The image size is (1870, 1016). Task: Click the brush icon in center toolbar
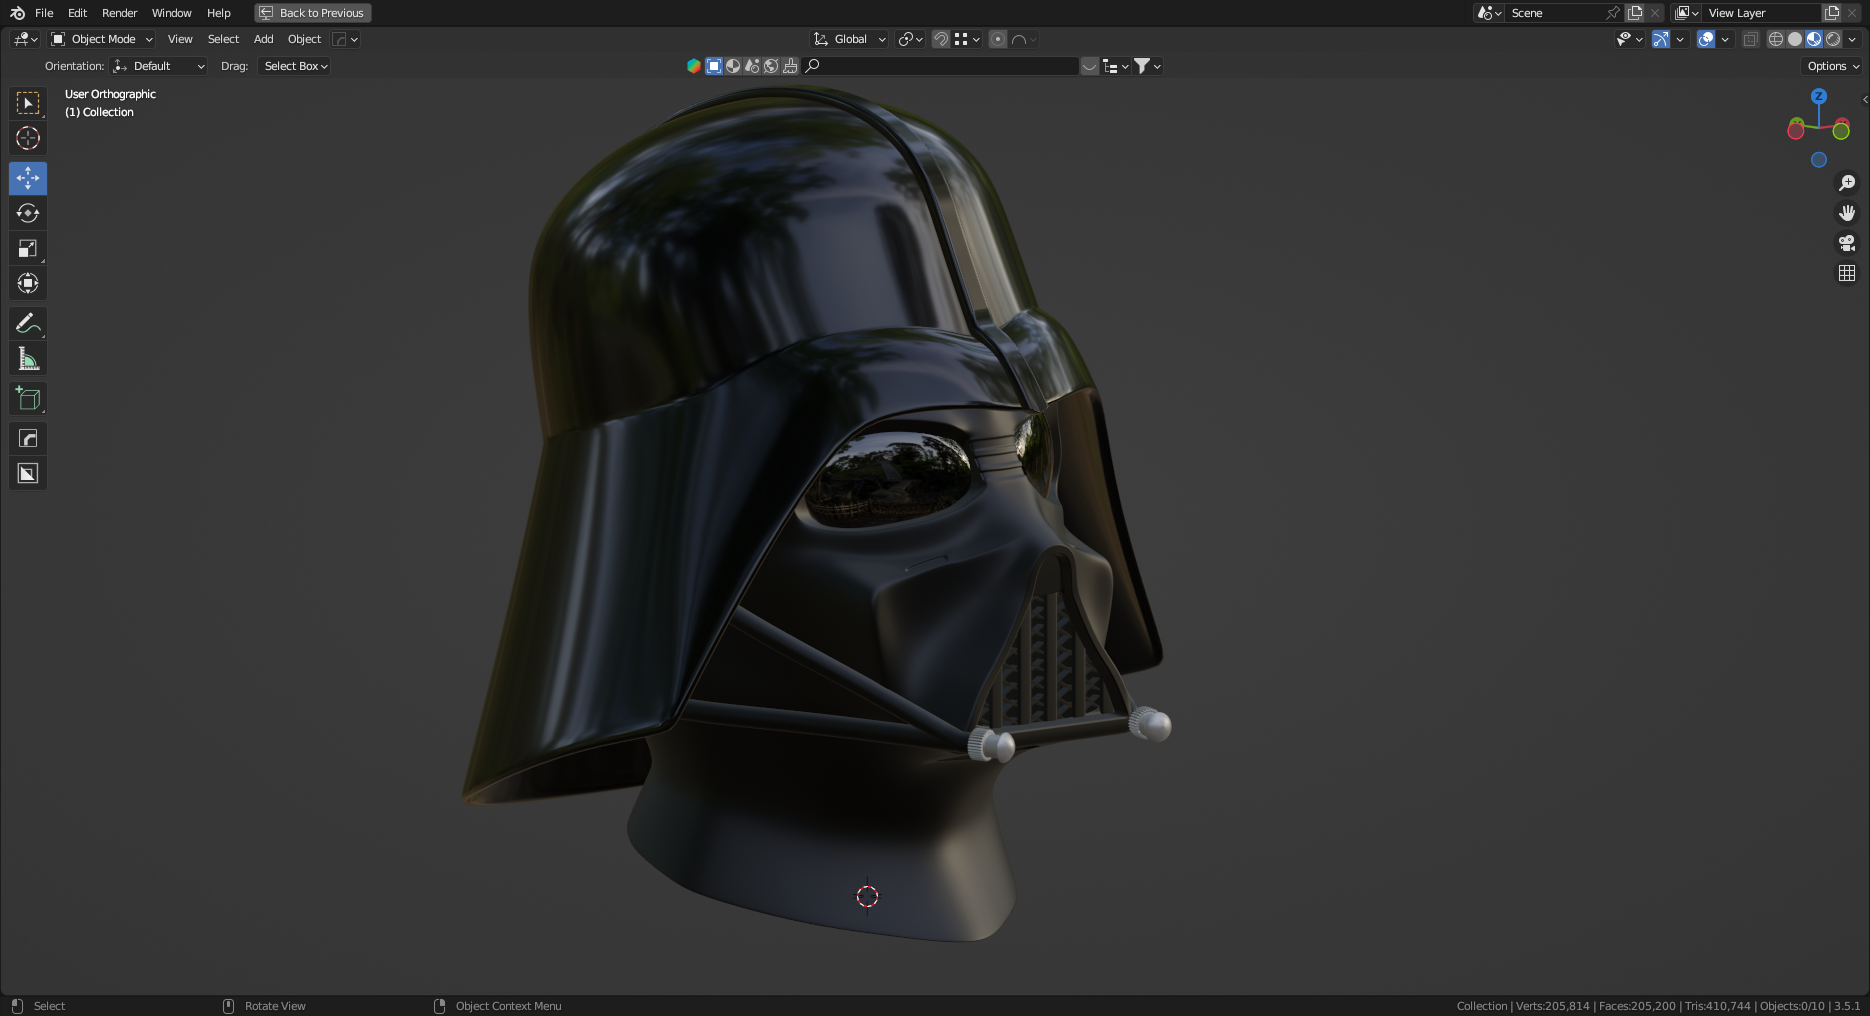coord(790,66)
